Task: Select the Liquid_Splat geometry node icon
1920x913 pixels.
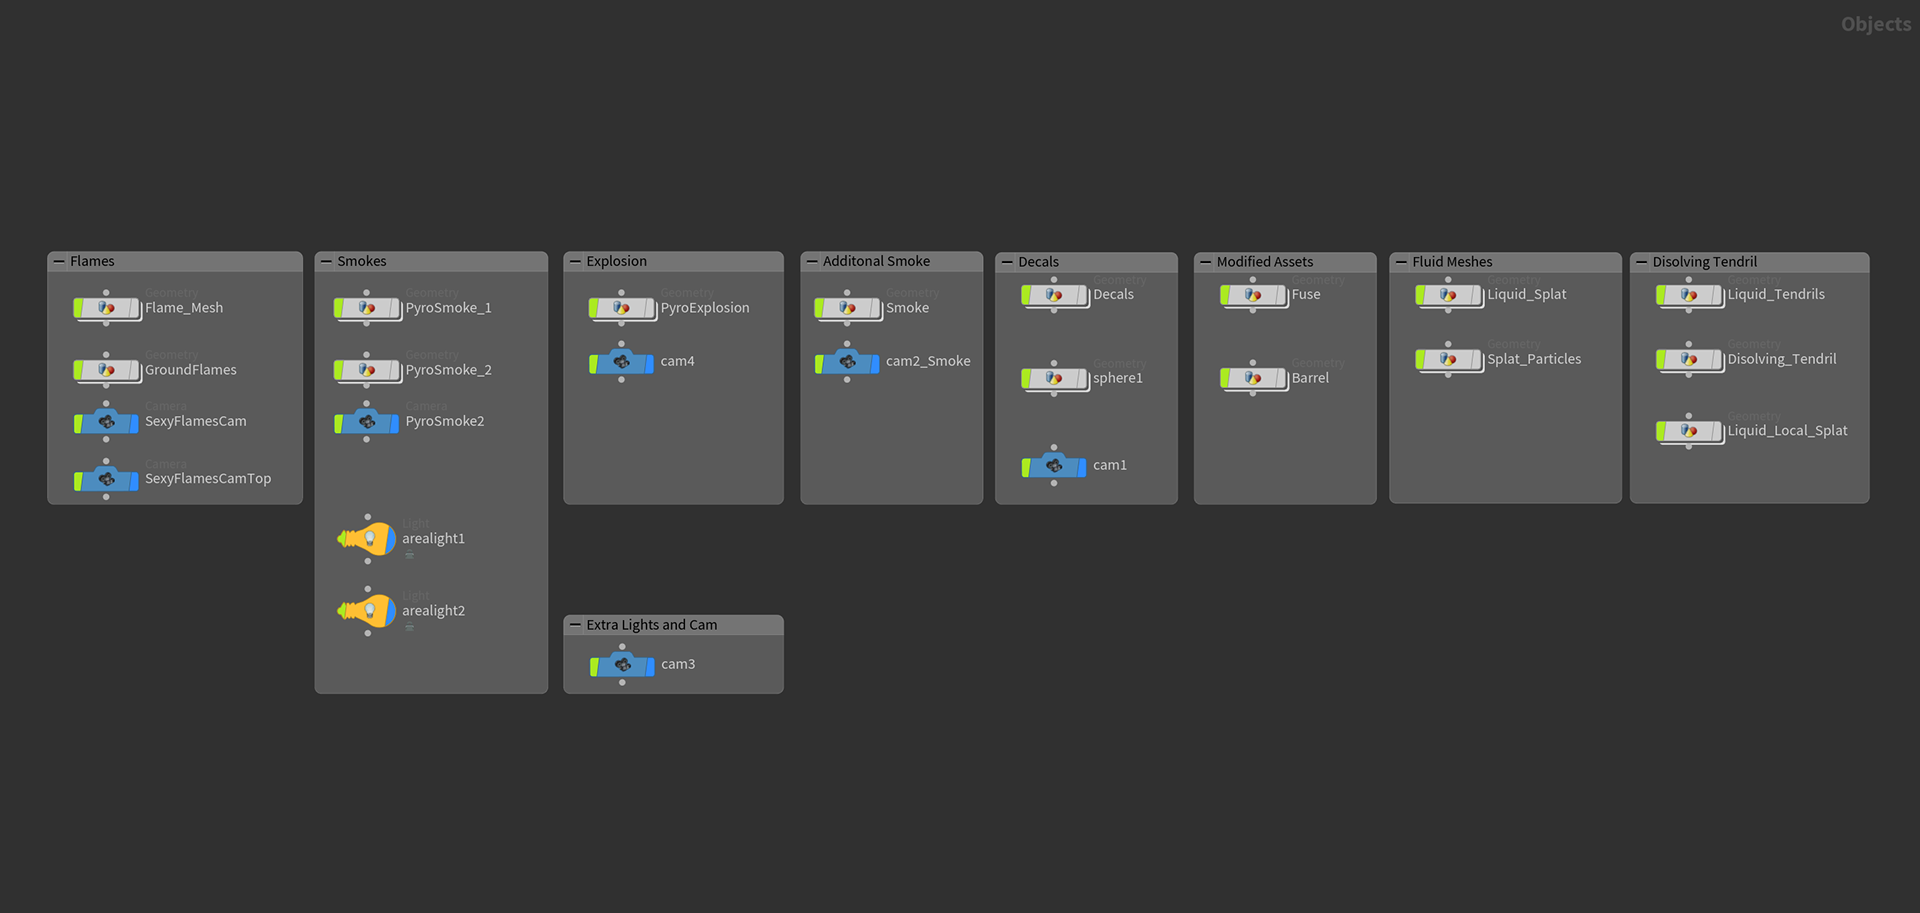Action: 1449,295
